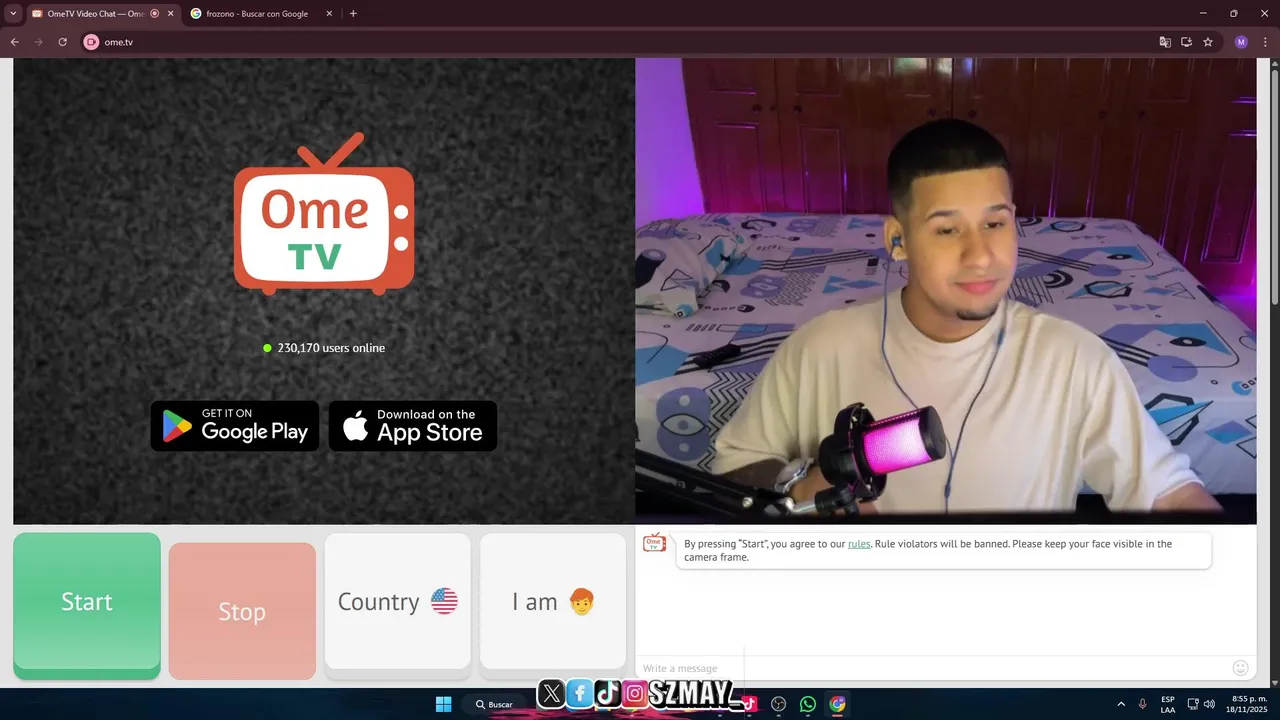Open OBS Studio from the taskbar
1280x720 pixels.
tap(778, 704)
